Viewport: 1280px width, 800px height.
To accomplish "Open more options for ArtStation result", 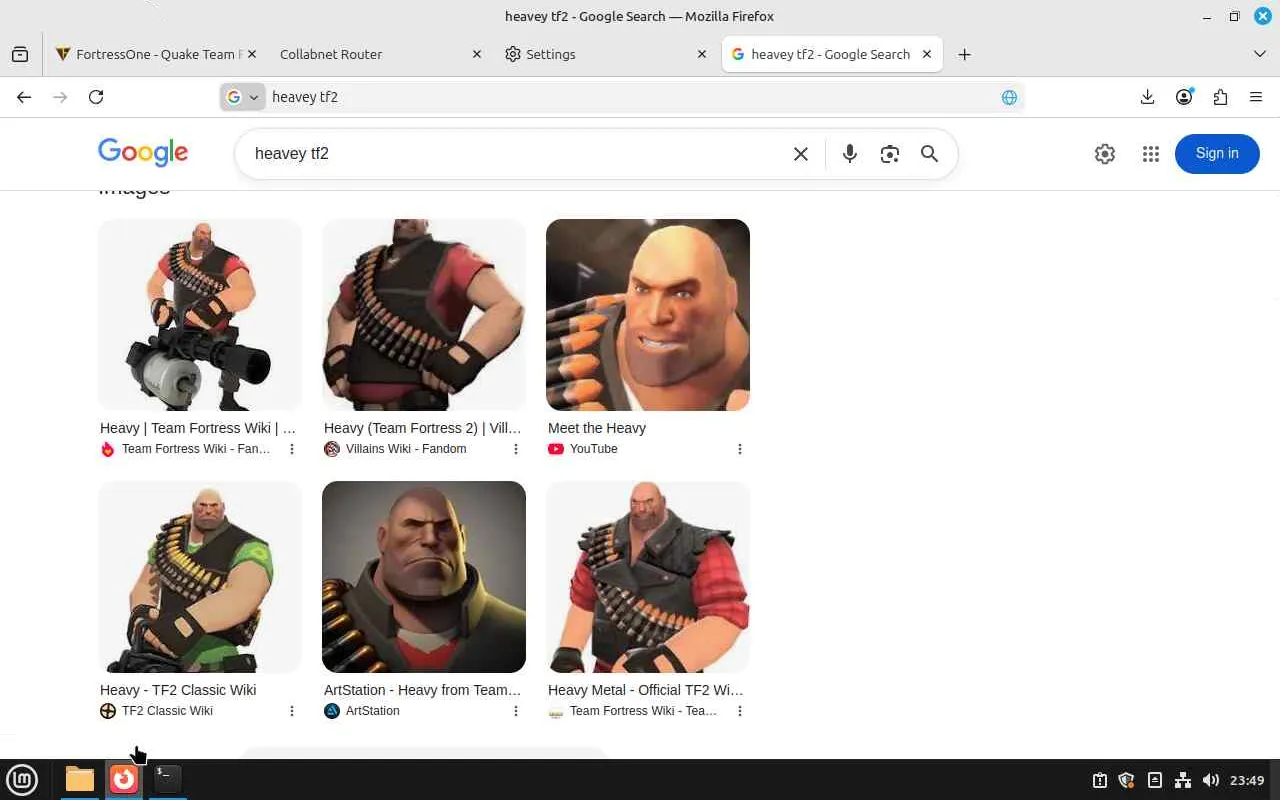I will [x=516, y=711].
